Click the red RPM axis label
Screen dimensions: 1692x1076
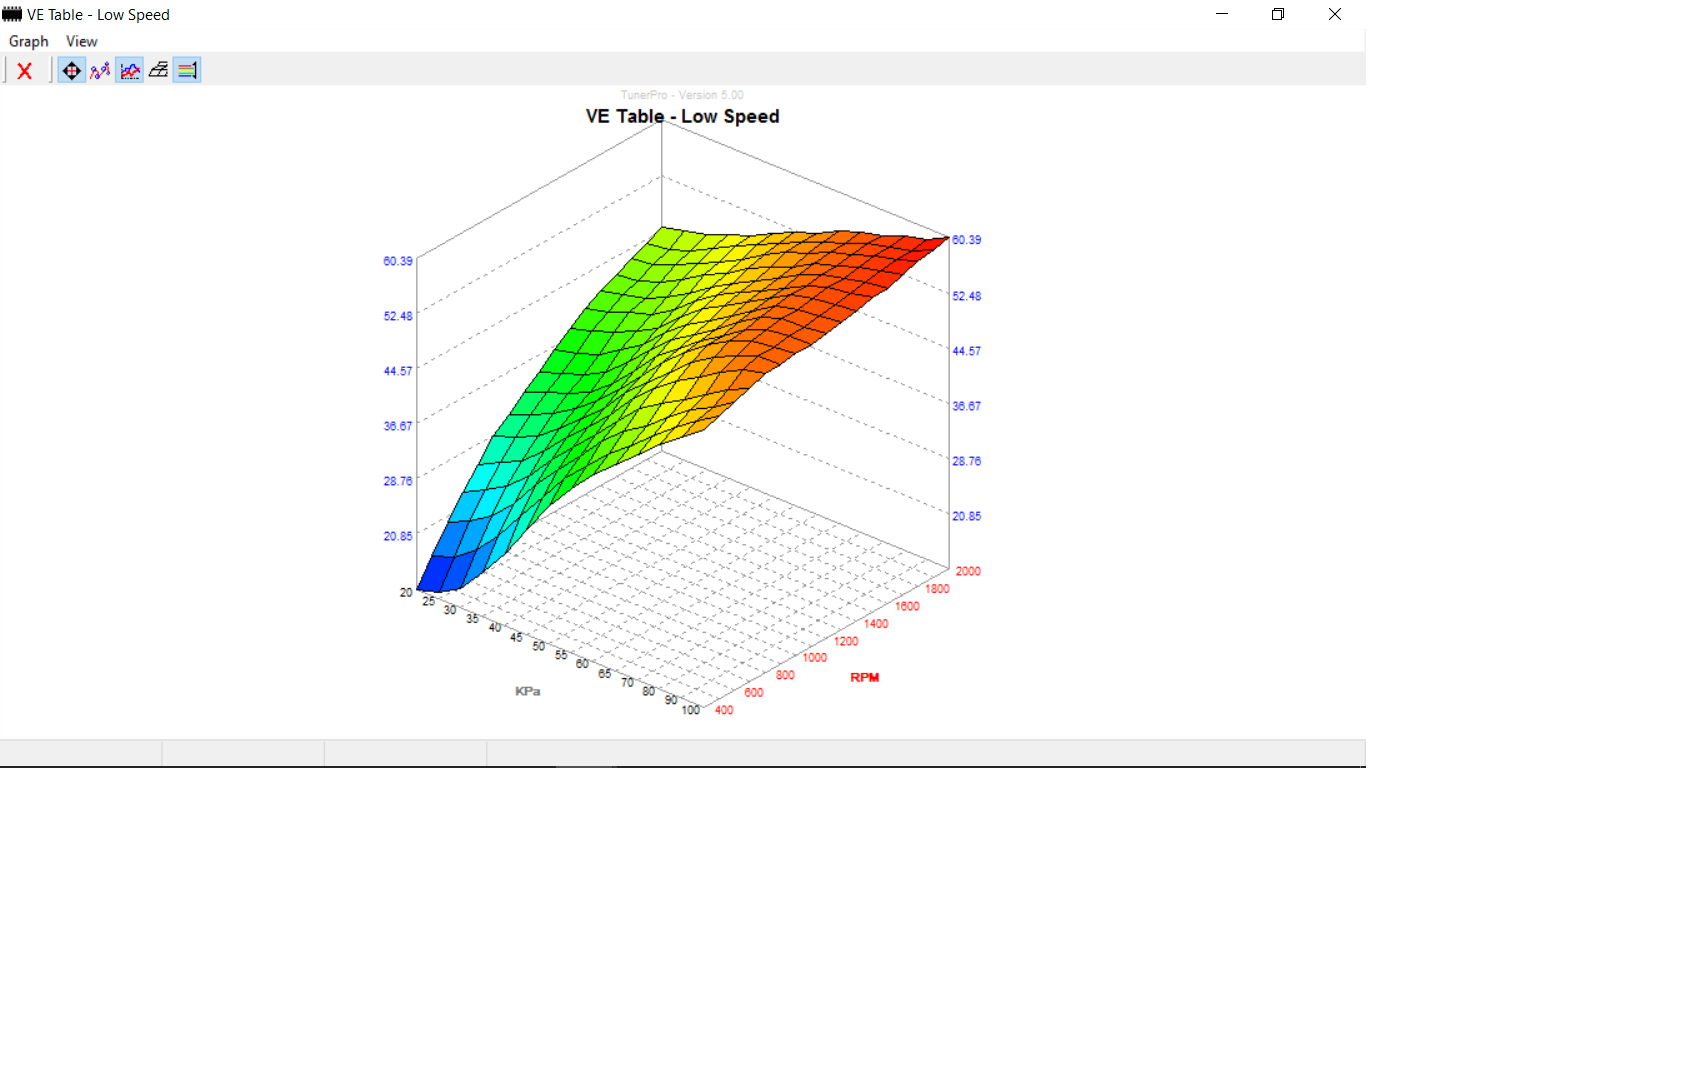click(864, 677)
